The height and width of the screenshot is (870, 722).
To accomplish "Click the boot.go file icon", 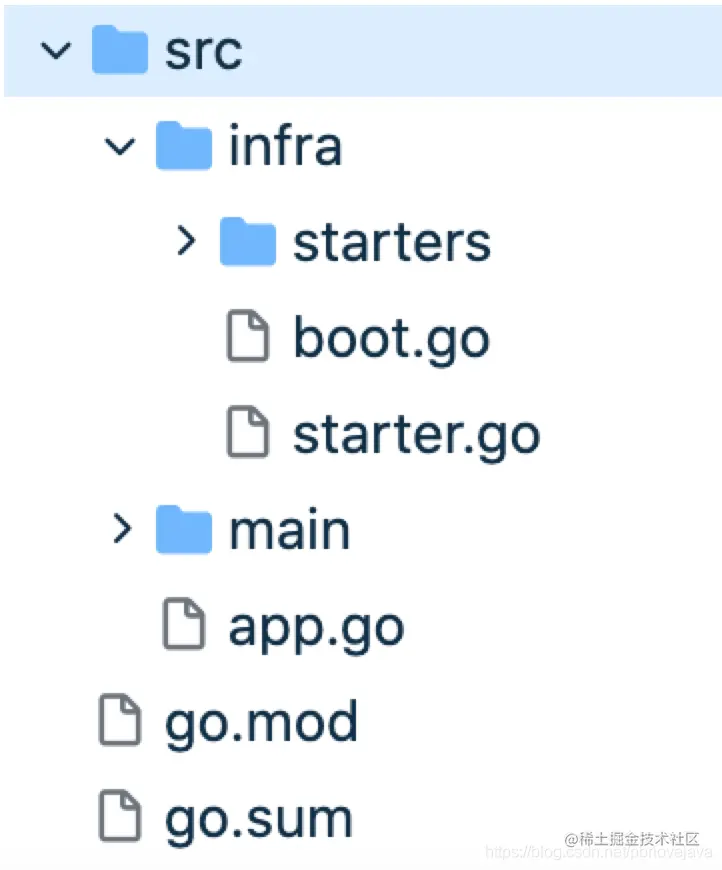I will (x=247, y=337).
